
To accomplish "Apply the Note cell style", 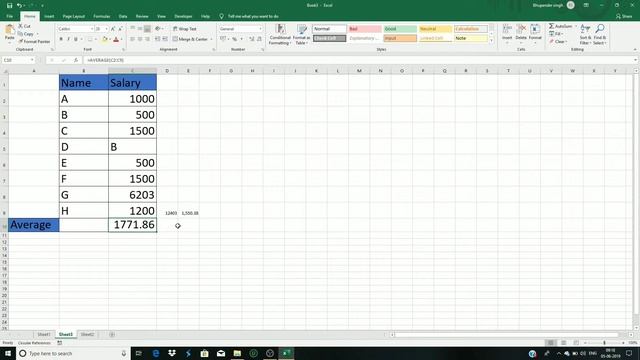I will (x=471, y=38).
